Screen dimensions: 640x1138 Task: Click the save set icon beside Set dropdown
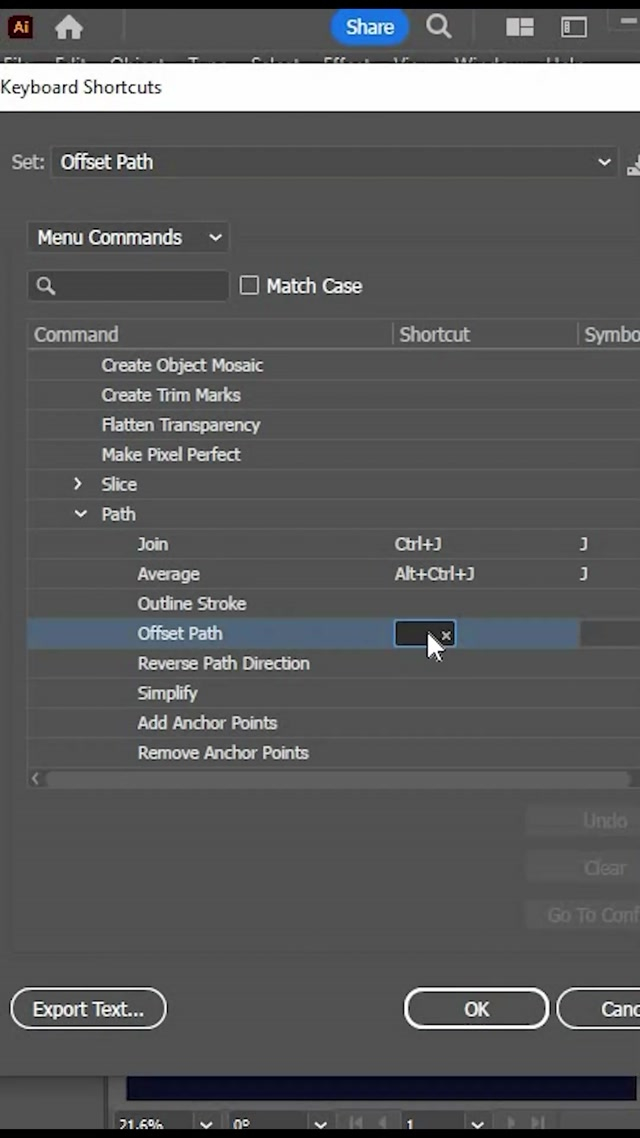(x=633, y=165)
